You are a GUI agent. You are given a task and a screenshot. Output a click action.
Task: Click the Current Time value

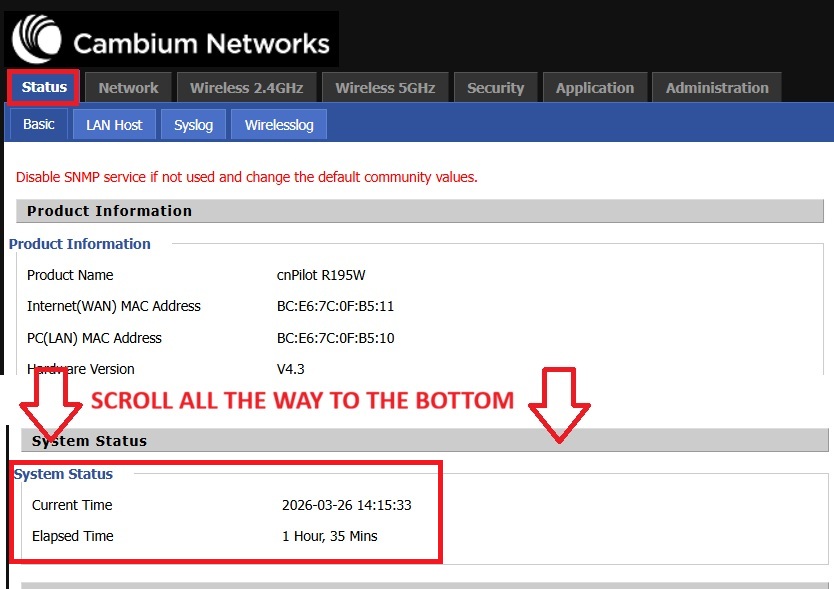[346, 505]
